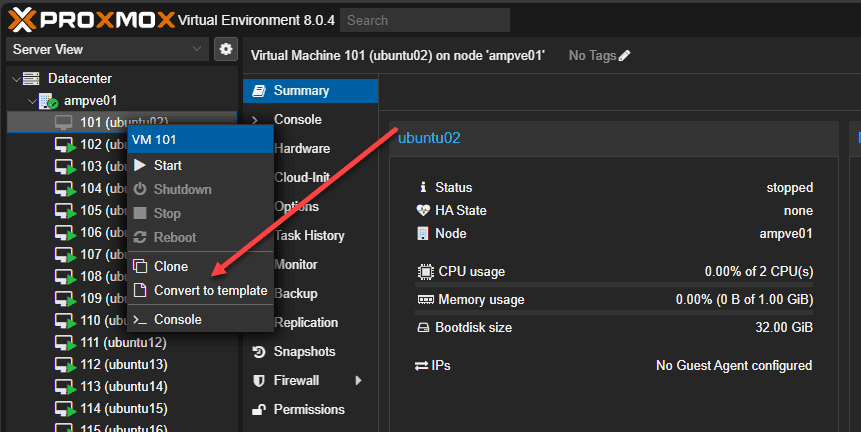This screenshot has height=432, width=861.
Task: Click the Permissions unlock icon
Action: pos(259,409)
